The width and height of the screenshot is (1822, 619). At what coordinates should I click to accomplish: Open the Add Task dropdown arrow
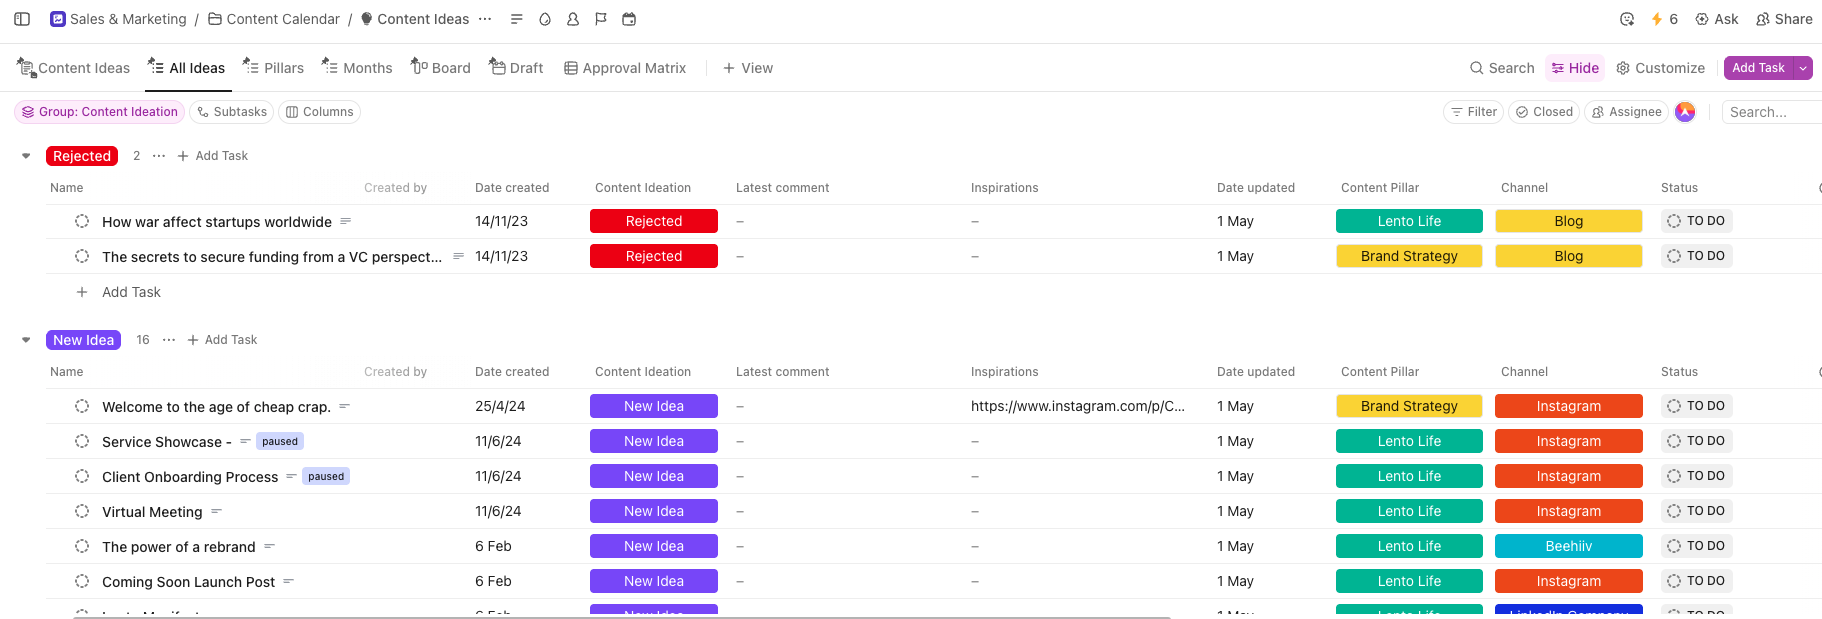click(1802, 68)
